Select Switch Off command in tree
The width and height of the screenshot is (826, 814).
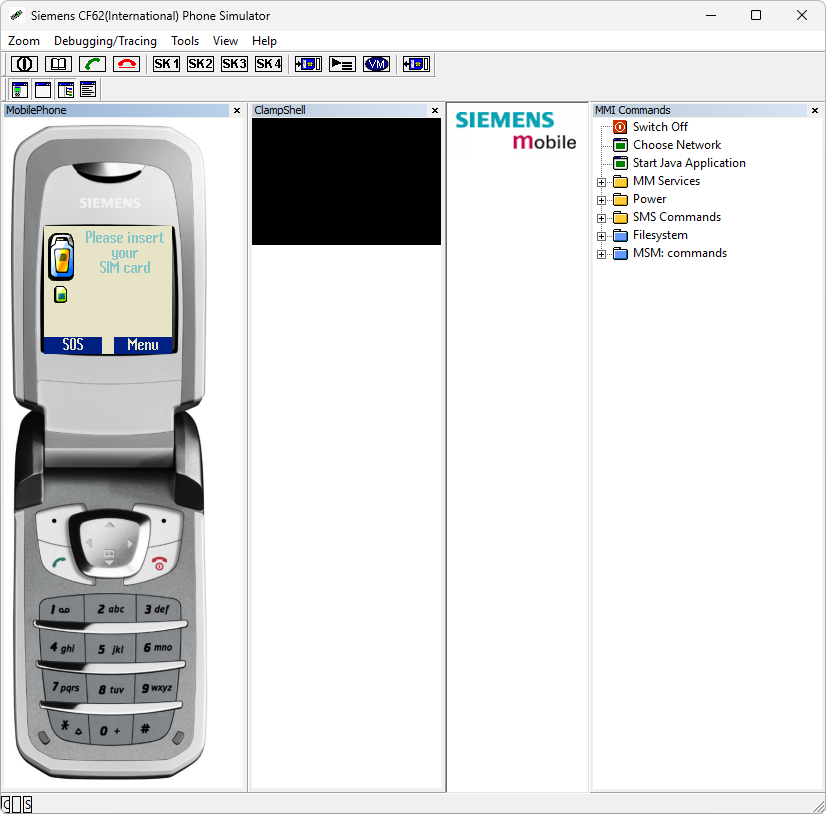click(660, 127)
